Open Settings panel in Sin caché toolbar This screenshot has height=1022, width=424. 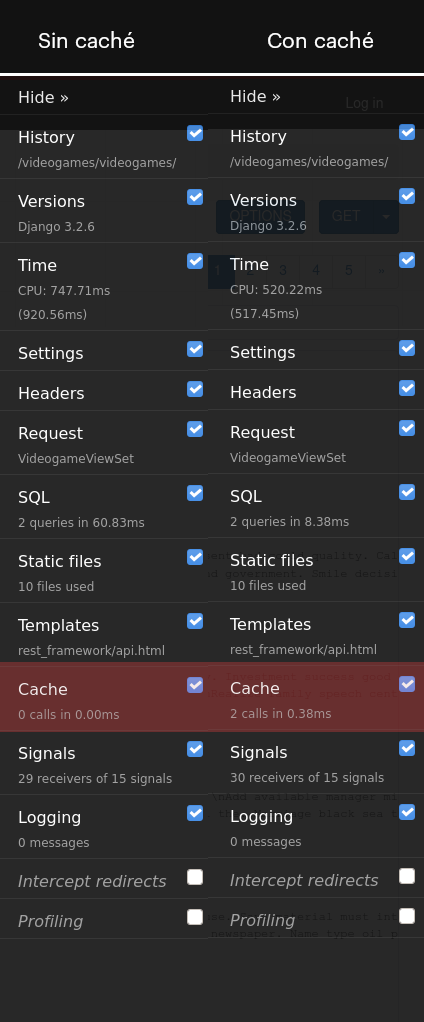(51, 353)
